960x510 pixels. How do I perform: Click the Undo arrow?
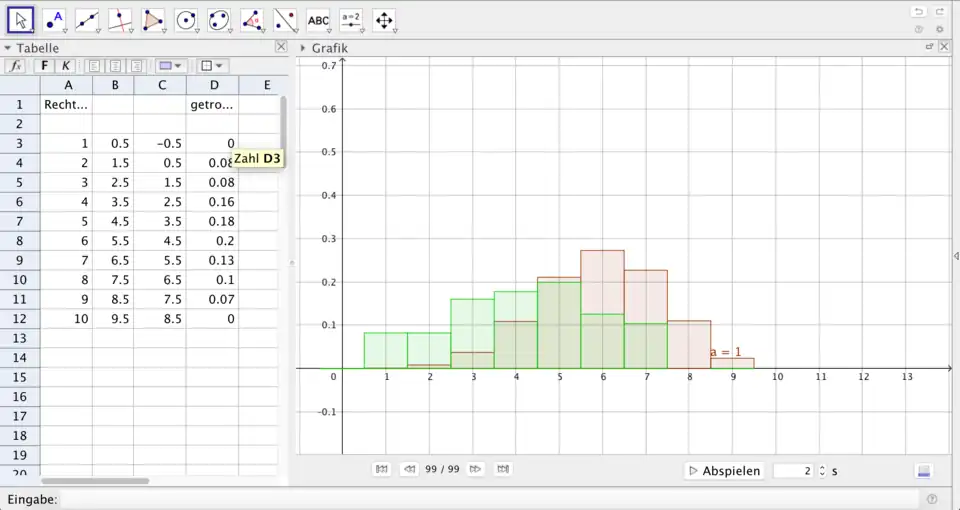919,11
